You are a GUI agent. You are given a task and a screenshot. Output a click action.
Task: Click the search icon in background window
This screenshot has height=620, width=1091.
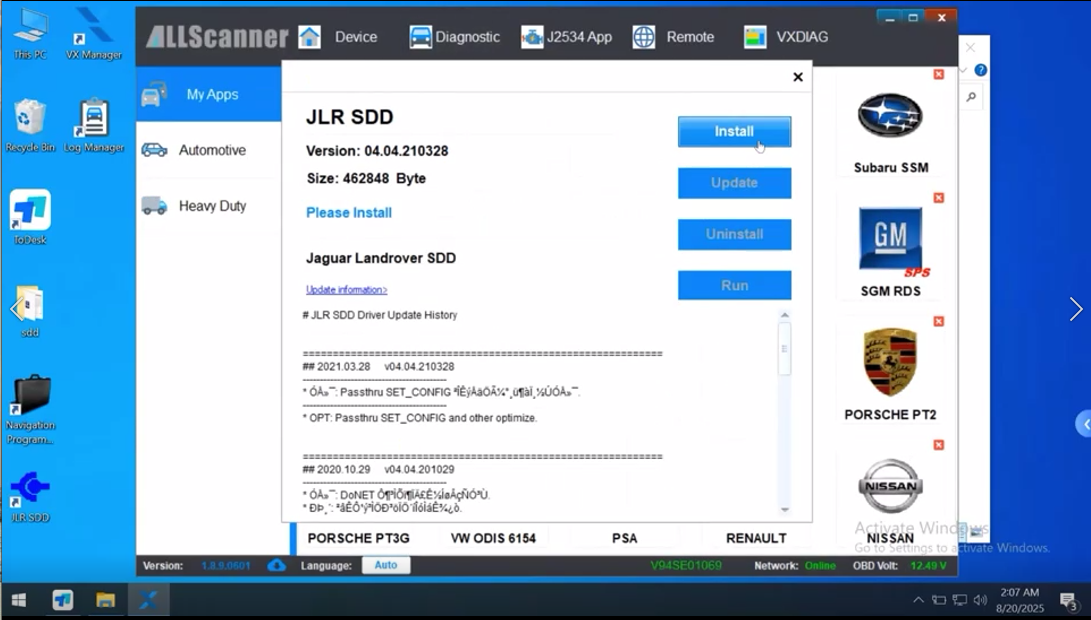[971, 97]
